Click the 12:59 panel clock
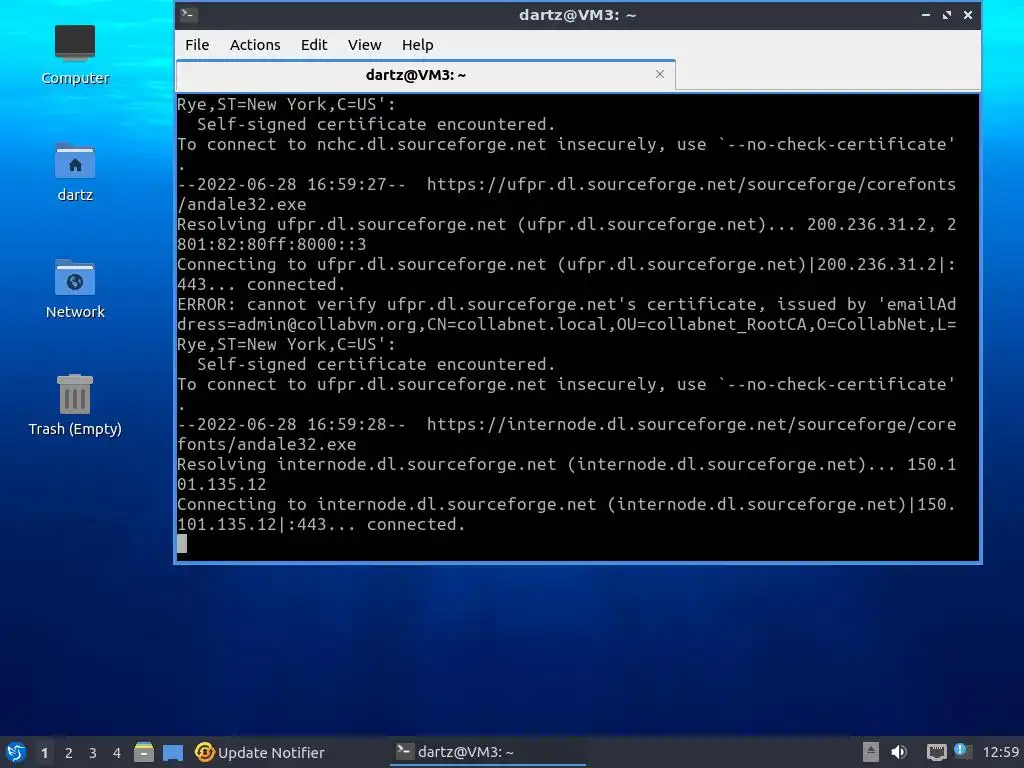The width and height of the screenshot is (1024, 768). (x=1000, y=752)
